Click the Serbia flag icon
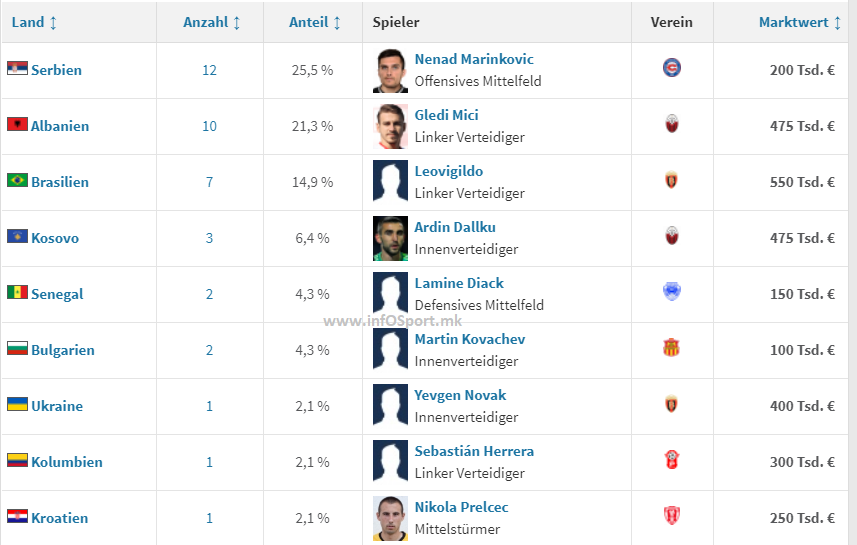This screenshot has height=545, width=857. tap(17, 69)
